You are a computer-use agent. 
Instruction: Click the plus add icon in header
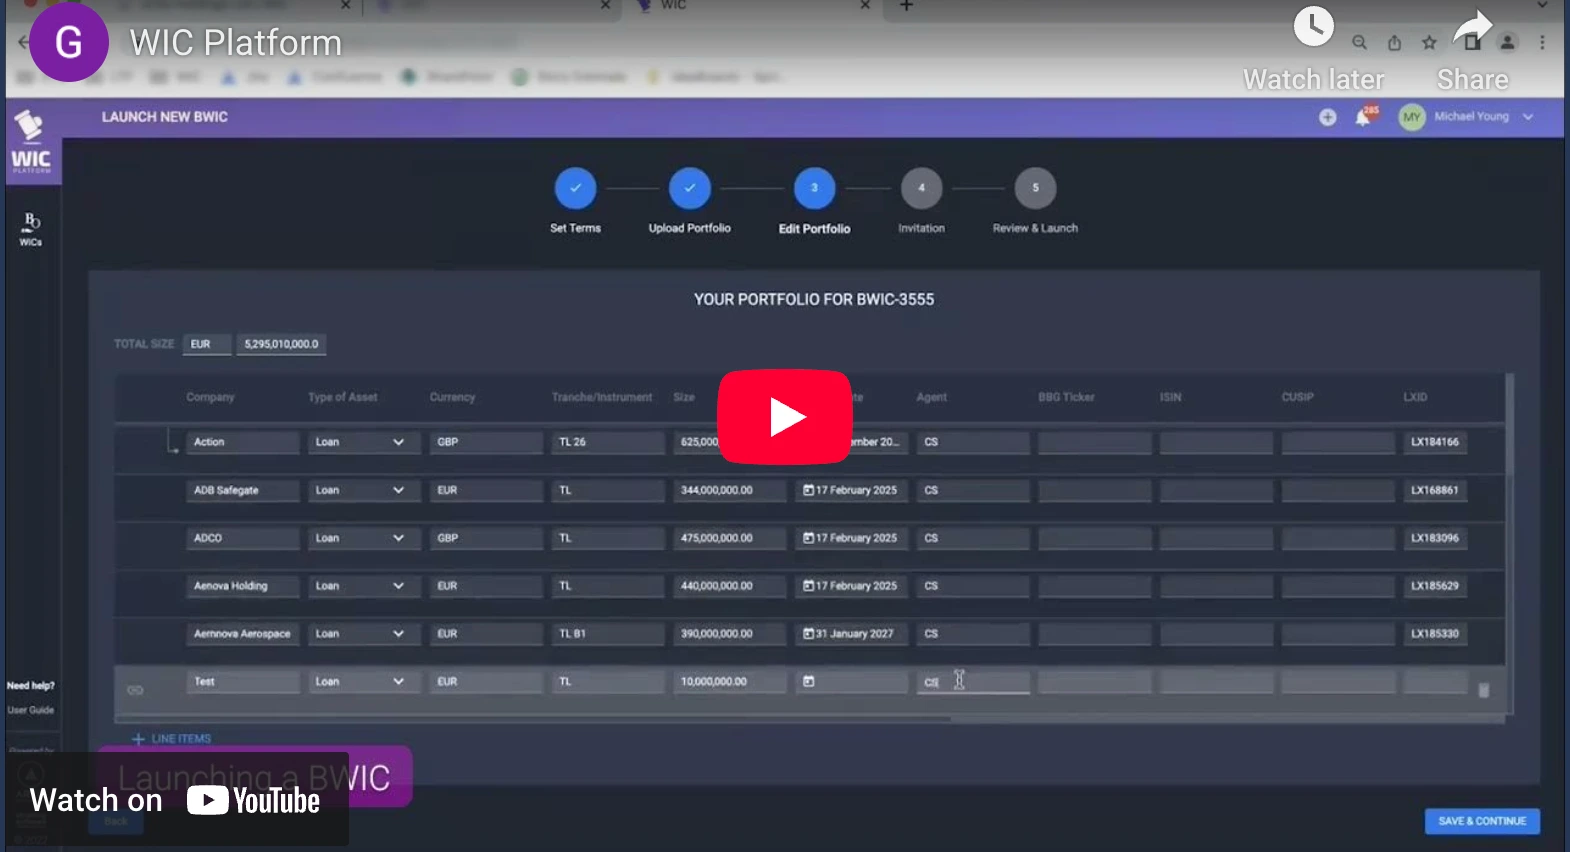tap(1327, 117)
